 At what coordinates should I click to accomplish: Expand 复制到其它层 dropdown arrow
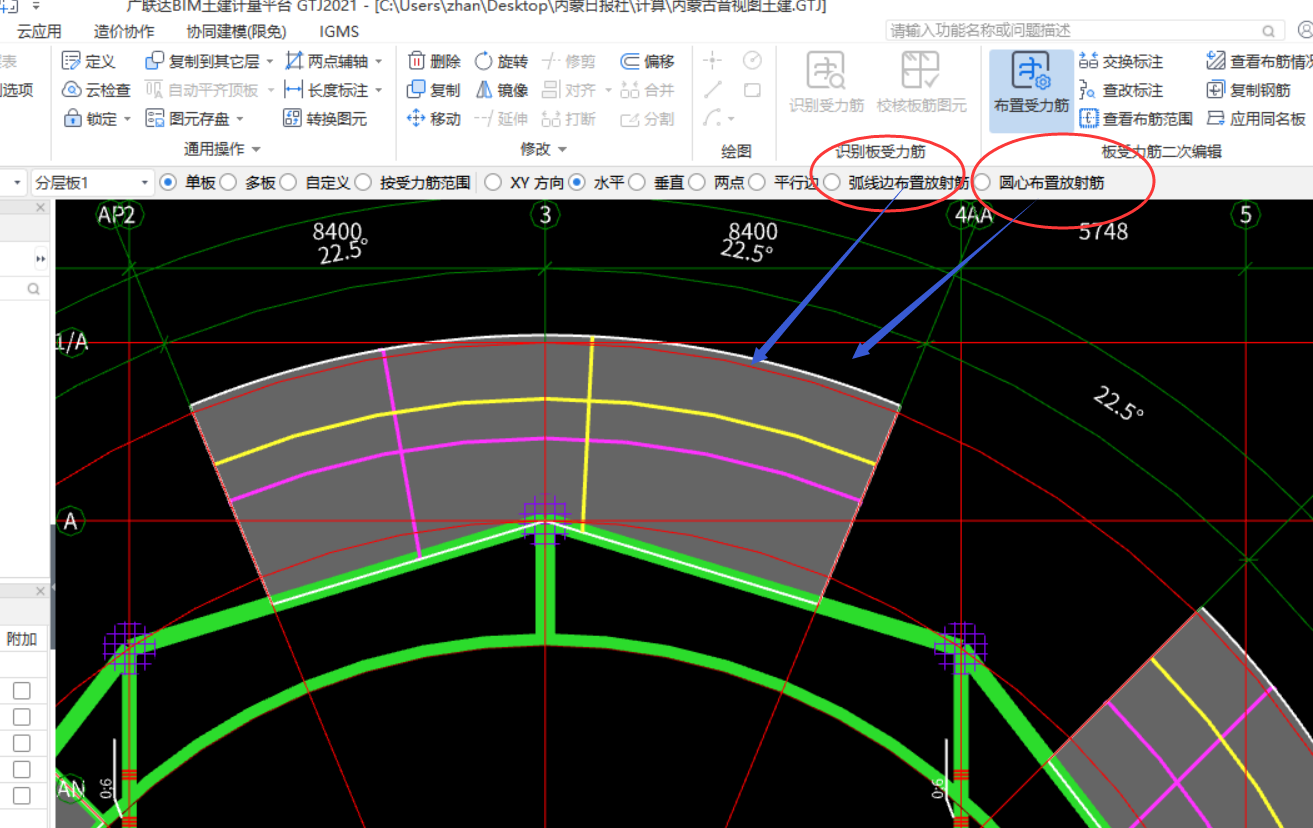tap(270, 62)
